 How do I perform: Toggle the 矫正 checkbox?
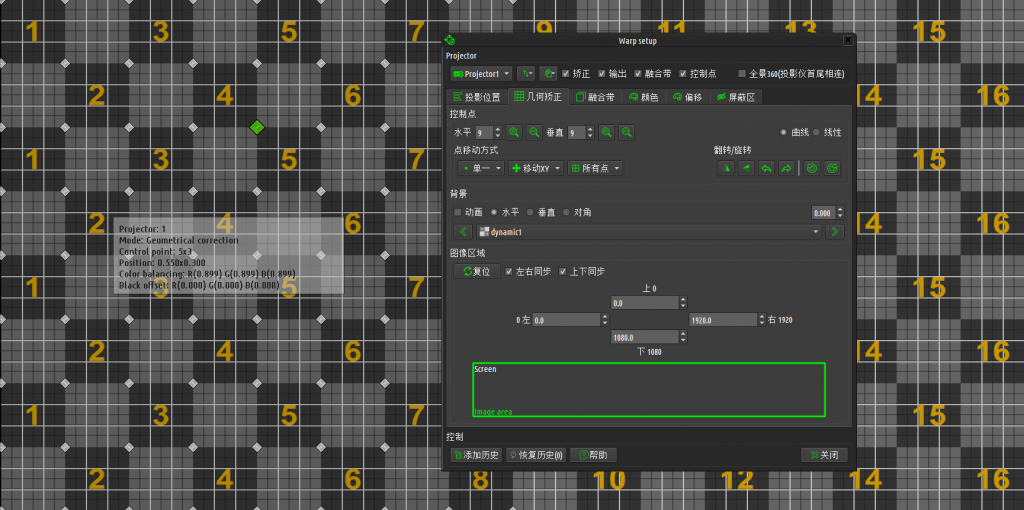567,74
